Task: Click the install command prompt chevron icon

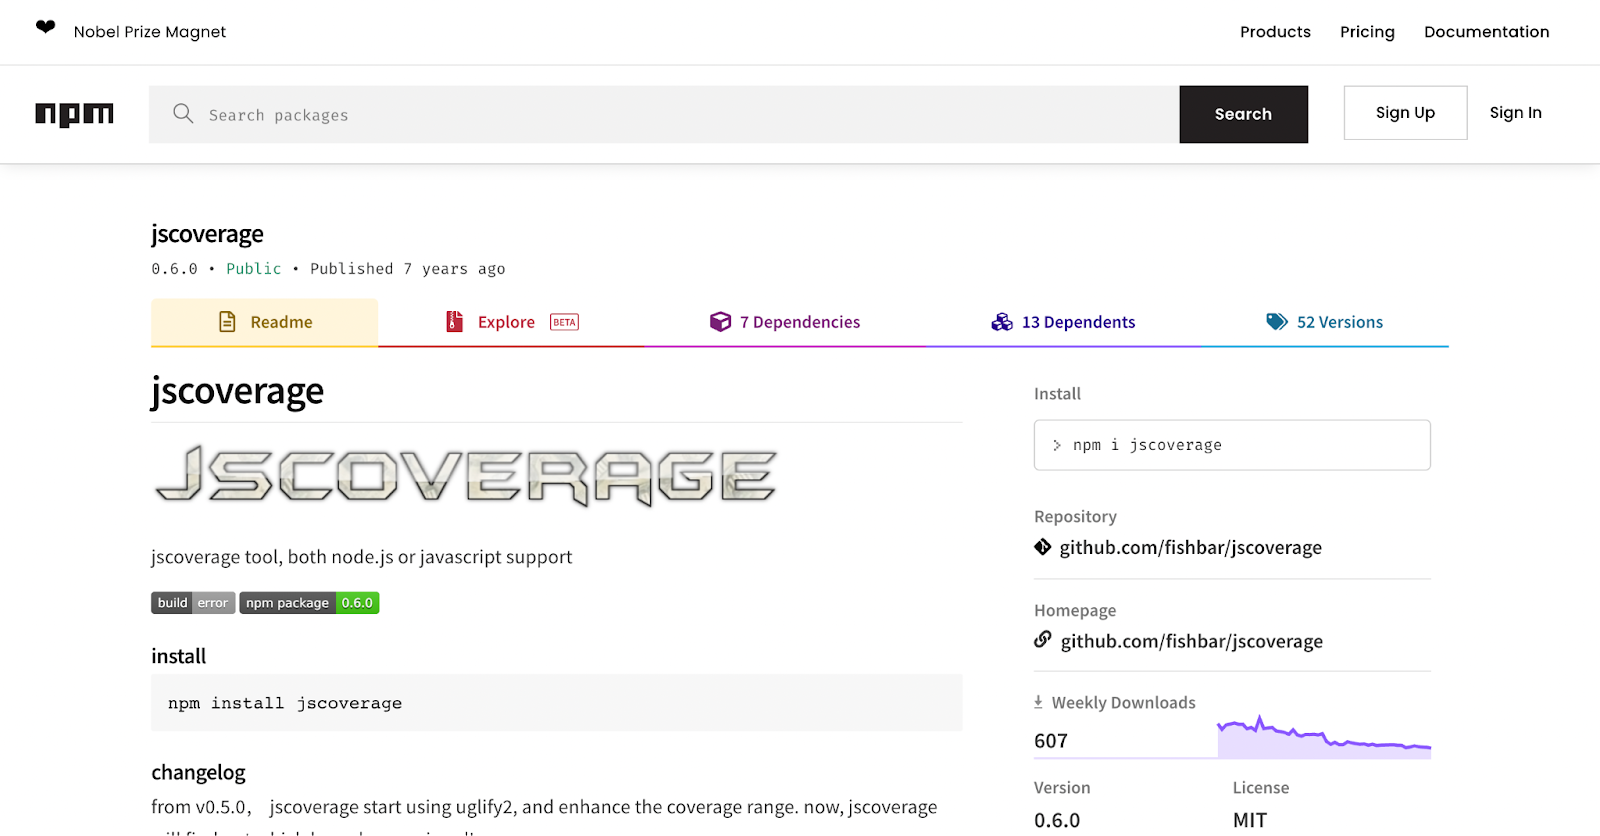Action: [x=1057, y=445]
